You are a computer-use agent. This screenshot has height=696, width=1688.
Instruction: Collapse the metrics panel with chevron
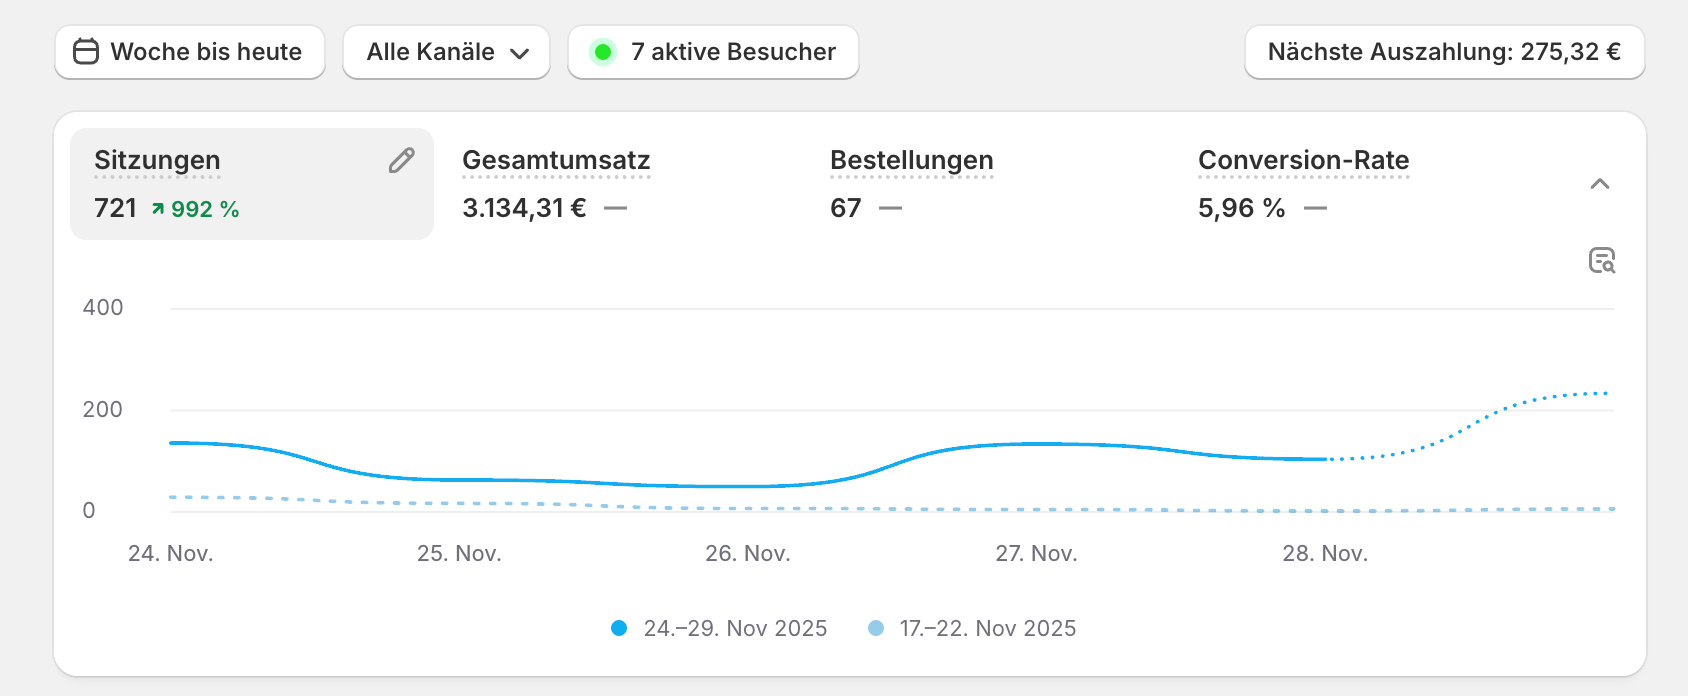[1600, 184]
